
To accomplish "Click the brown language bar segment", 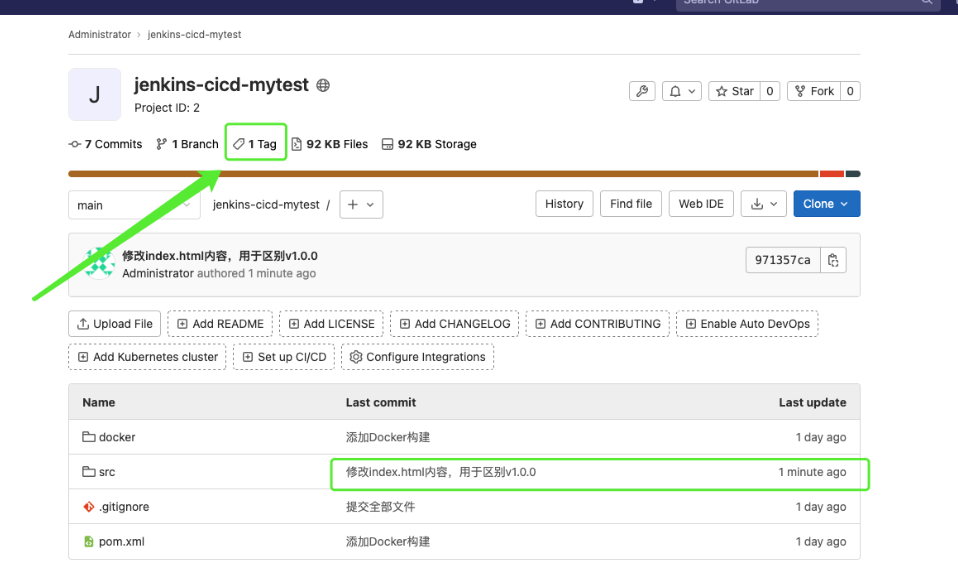I will click(x=444, y=174).
